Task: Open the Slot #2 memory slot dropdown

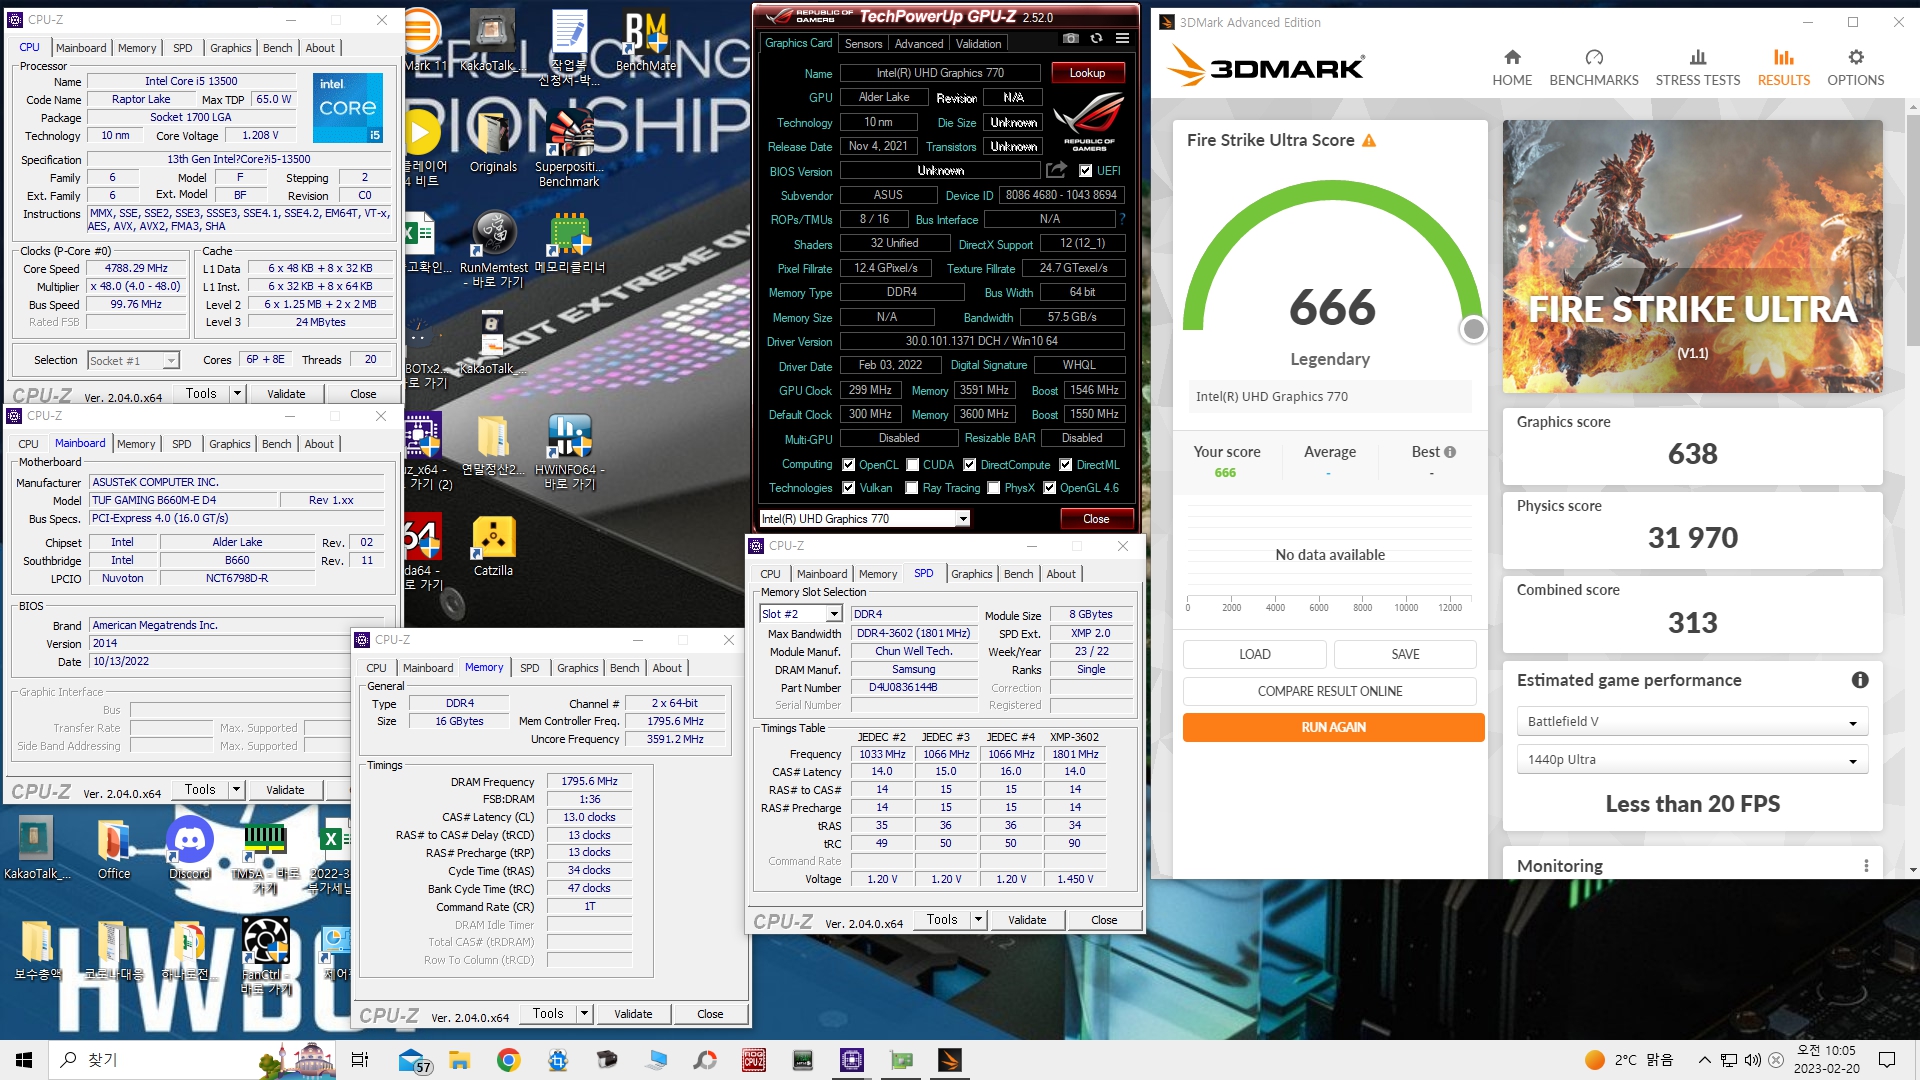Action: coord(801,614)
